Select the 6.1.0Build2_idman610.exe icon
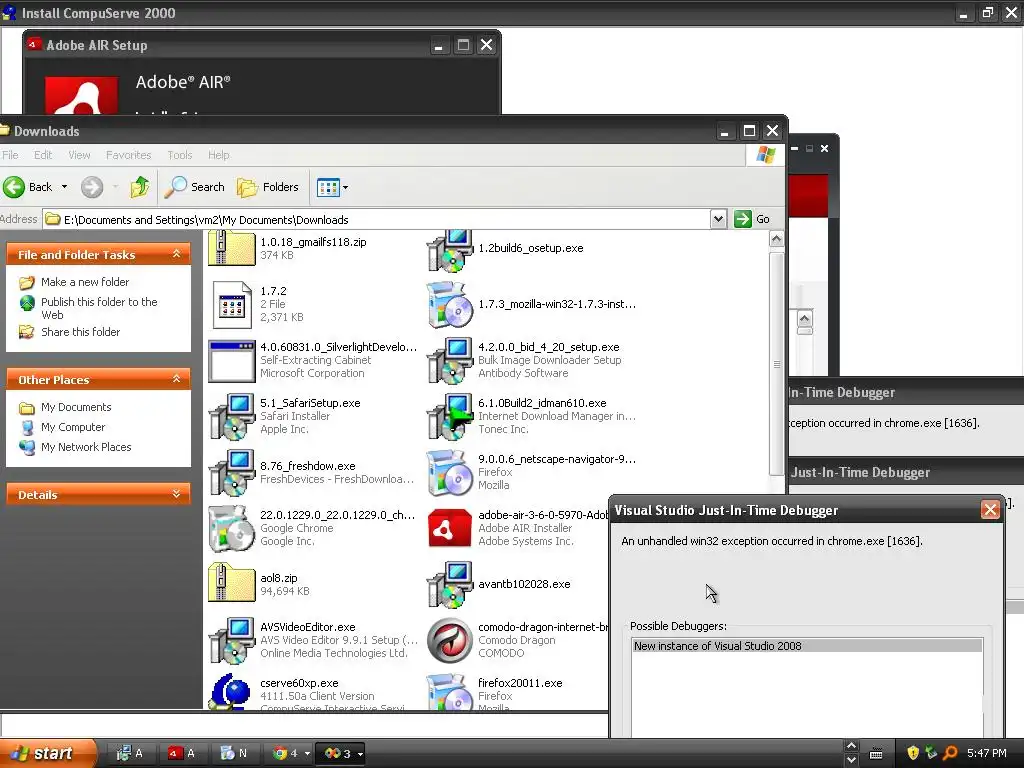This screenshot has height=768, width=1024. click(x=449, y=417)
